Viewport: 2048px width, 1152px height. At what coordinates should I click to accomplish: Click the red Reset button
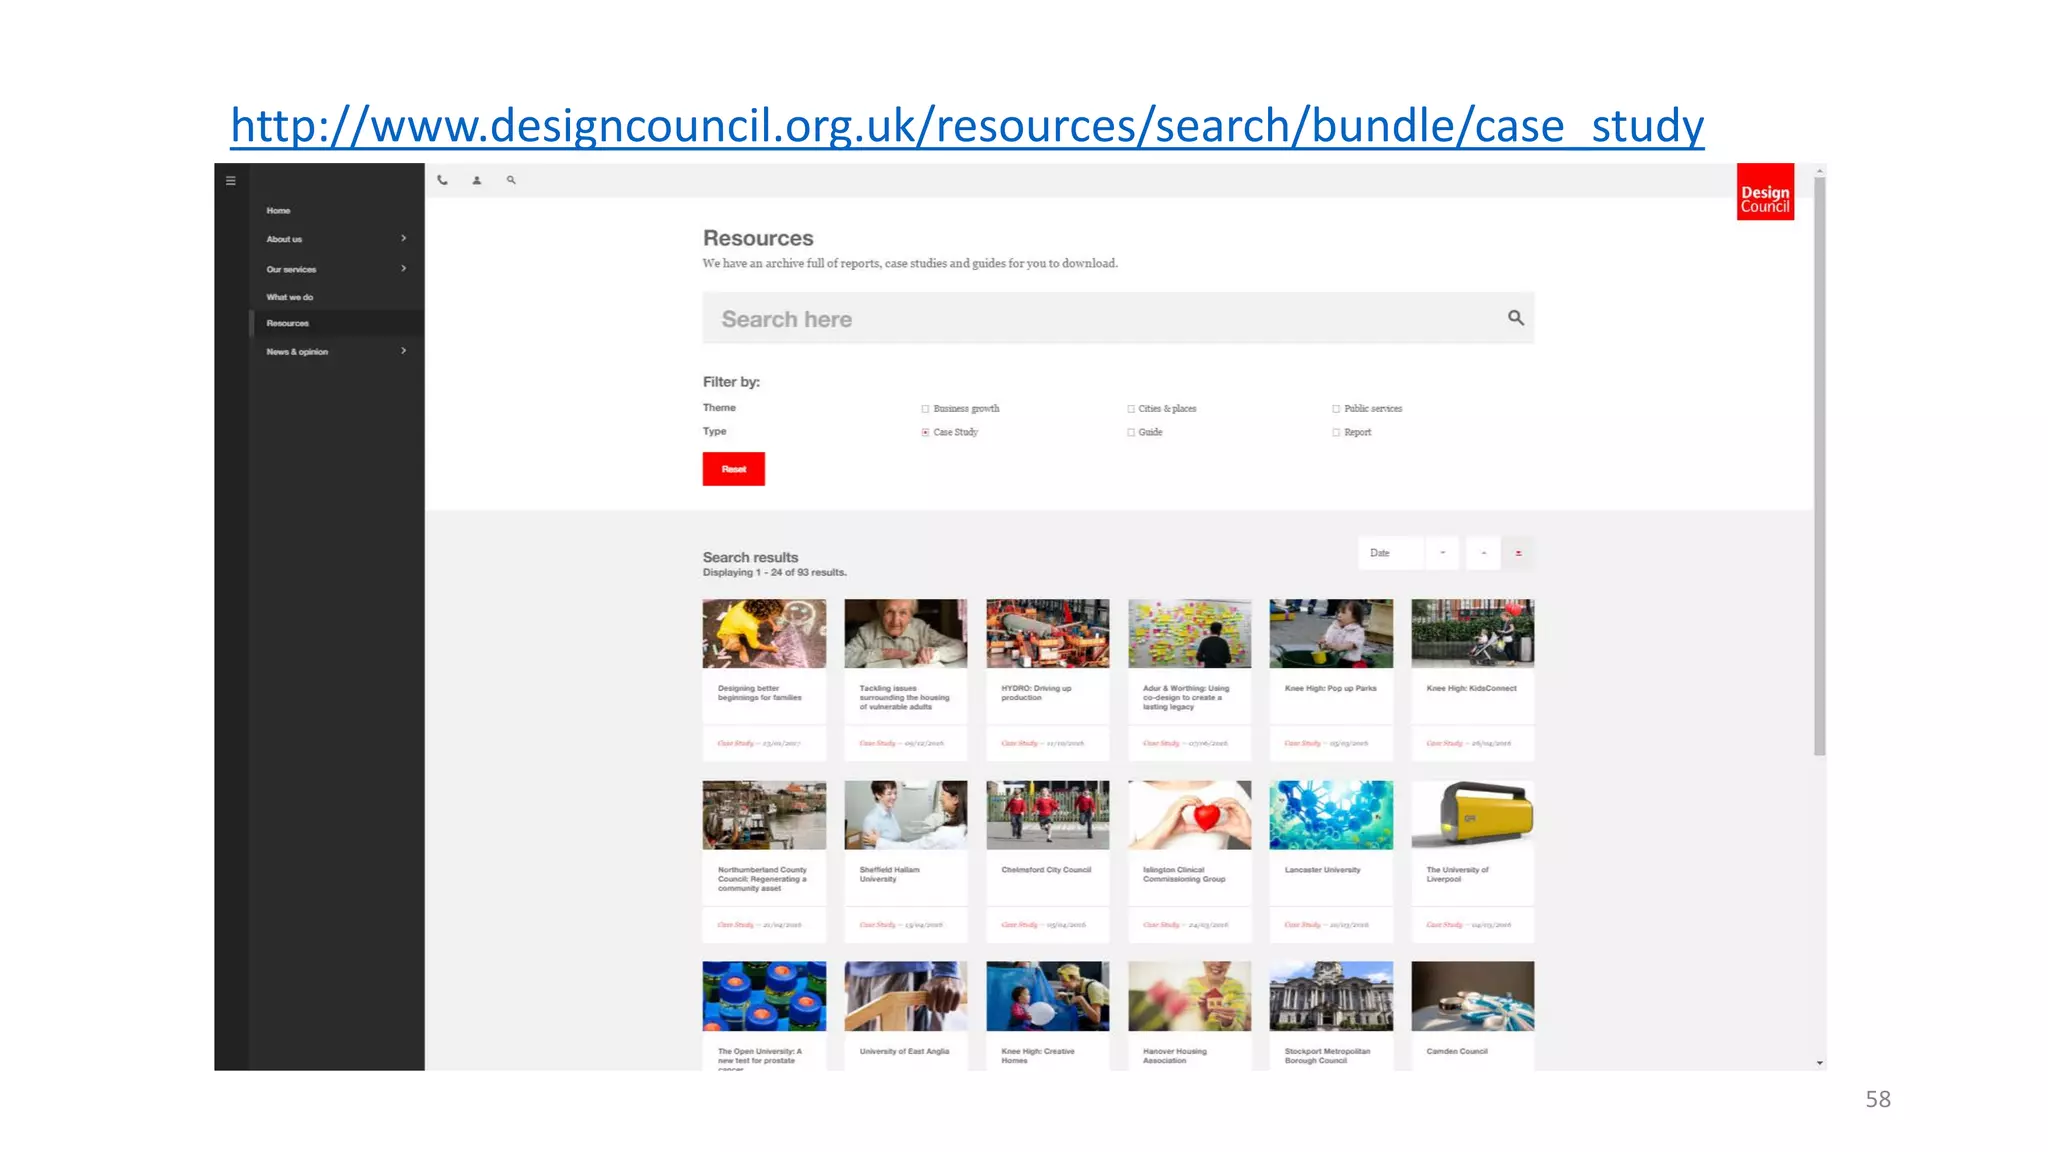click(733, 469)
